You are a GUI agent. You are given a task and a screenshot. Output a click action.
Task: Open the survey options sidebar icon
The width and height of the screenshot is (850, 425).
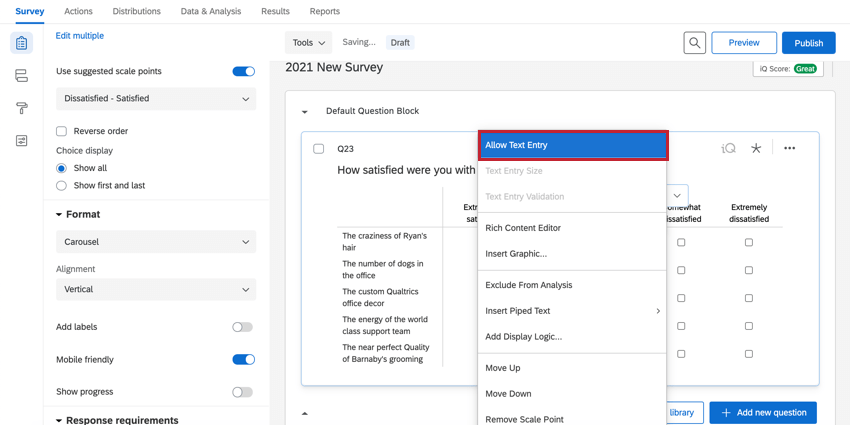21,141
